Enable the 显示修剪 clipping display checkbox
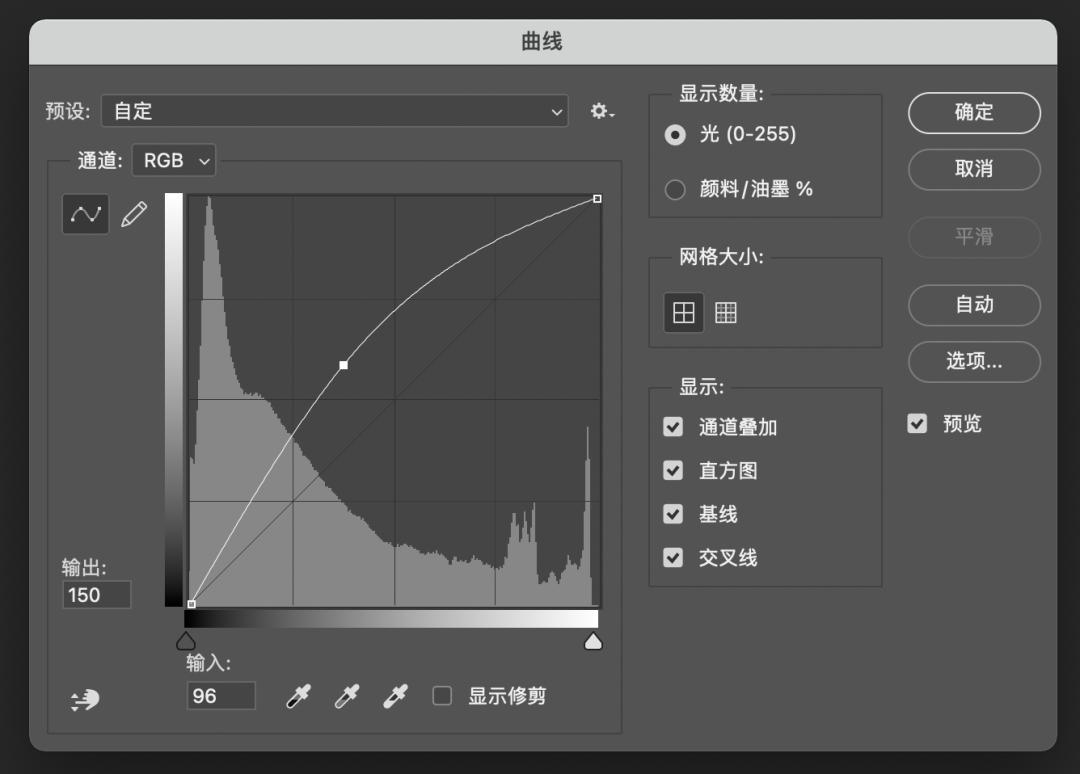This screenshot has width=1080, height=774. pyautogui.click(x=442, y=695)
